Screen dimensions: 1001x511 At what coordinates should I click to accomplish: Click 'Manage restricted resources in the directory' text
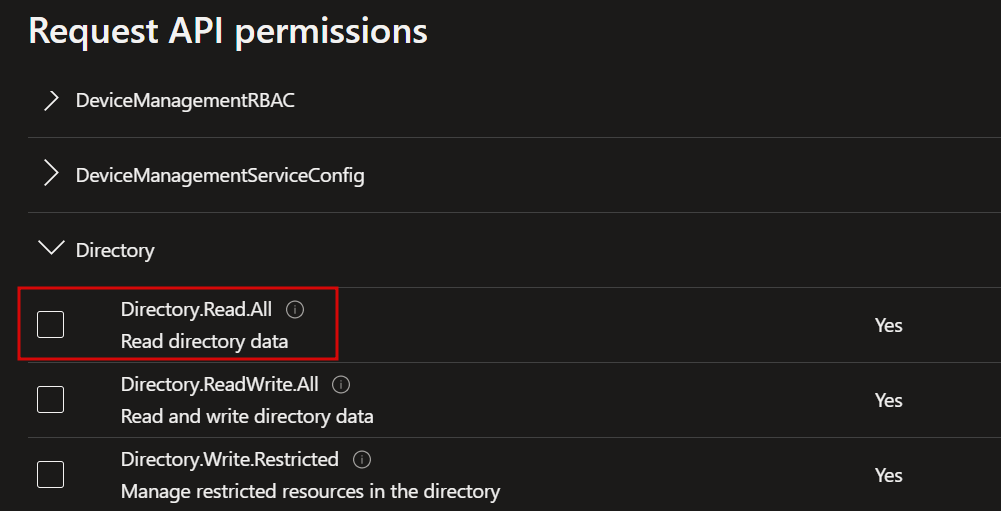pos(310,491)
